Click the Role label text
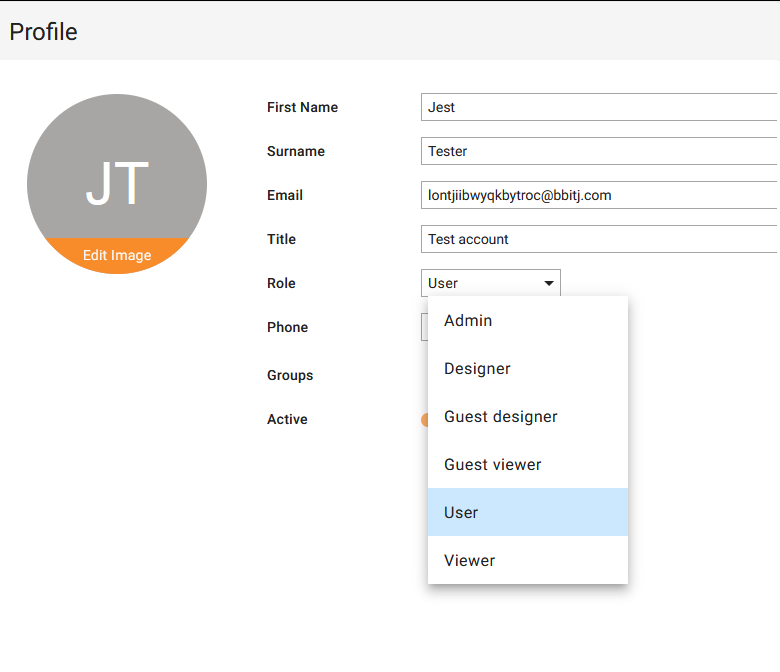Image resolution: width=780 pixels, height=672 pixels. click(281, 283)
